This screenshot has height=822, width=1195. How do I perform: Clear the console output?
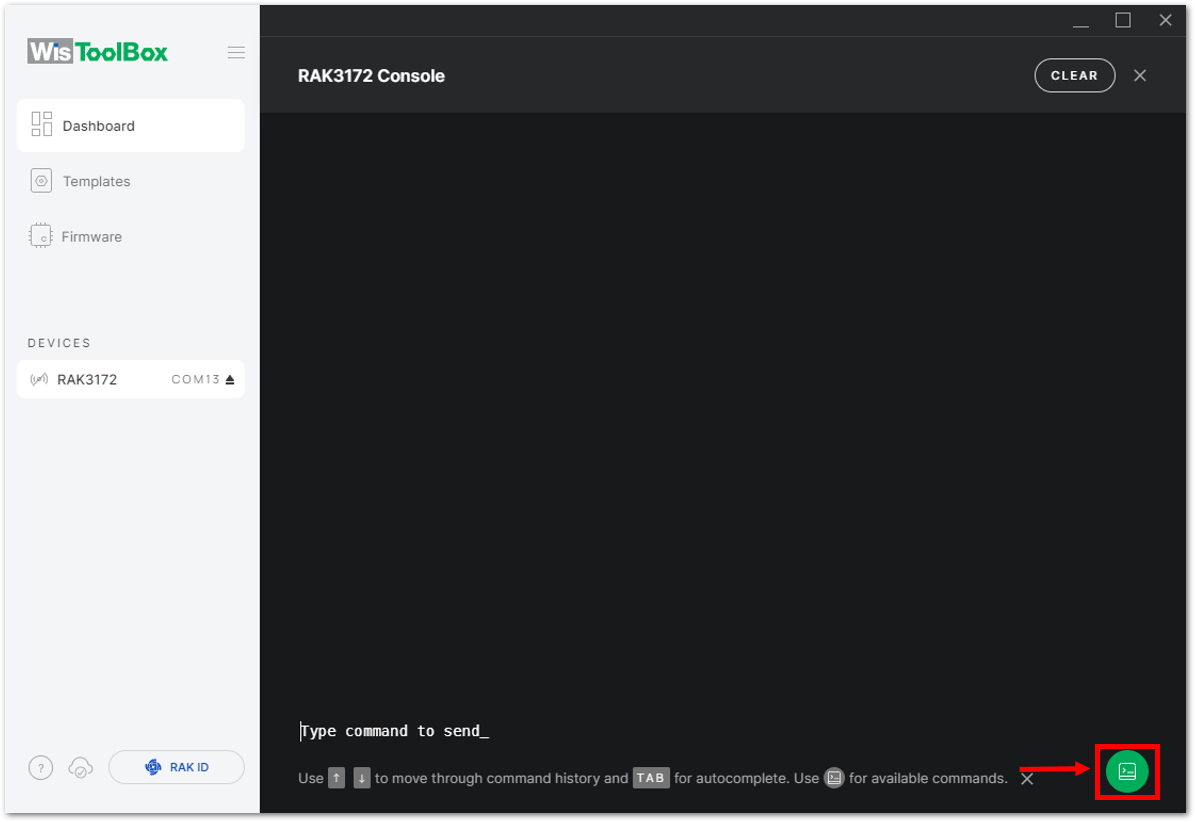coord(1075,75)
